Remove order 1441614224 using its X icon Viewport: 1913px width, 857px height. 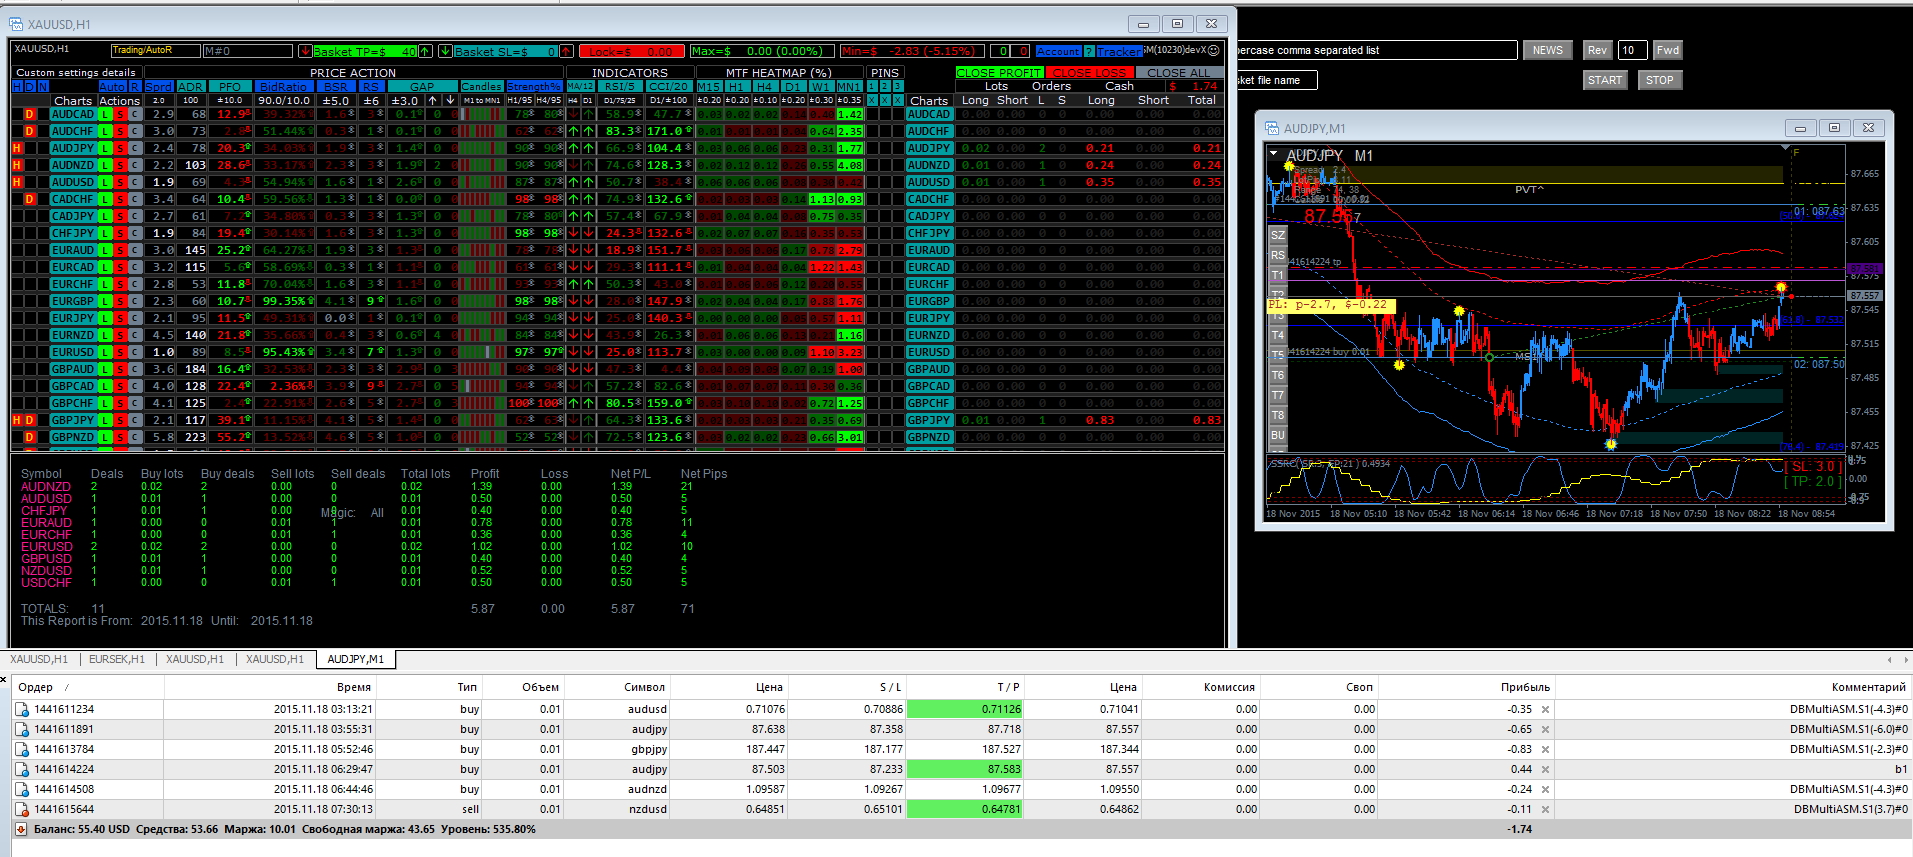pos(1545,769)
